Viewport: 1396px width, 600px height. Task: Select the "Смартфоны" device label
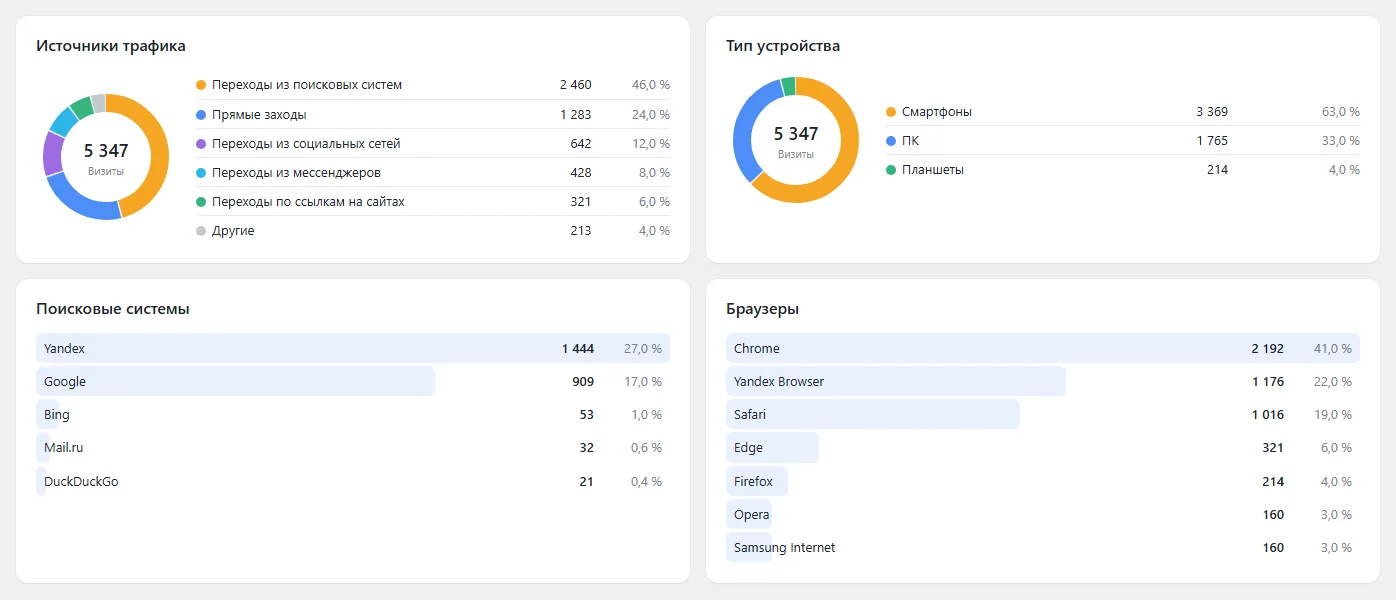click(x=937, y=112)
